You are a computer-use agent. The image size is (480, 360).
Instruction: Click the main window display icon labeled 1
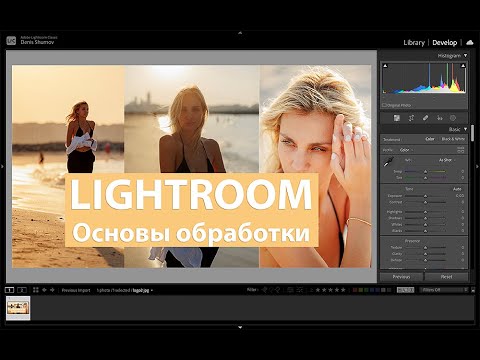(x=10, y=290)
